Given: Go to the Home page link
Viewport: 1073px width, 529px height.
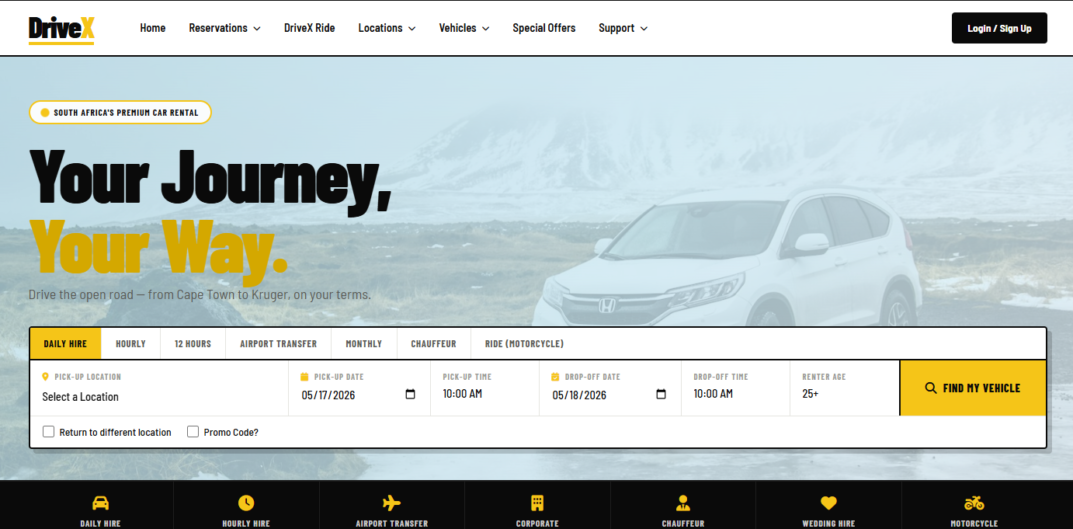Looking at the screenshot, I should 153,28.
